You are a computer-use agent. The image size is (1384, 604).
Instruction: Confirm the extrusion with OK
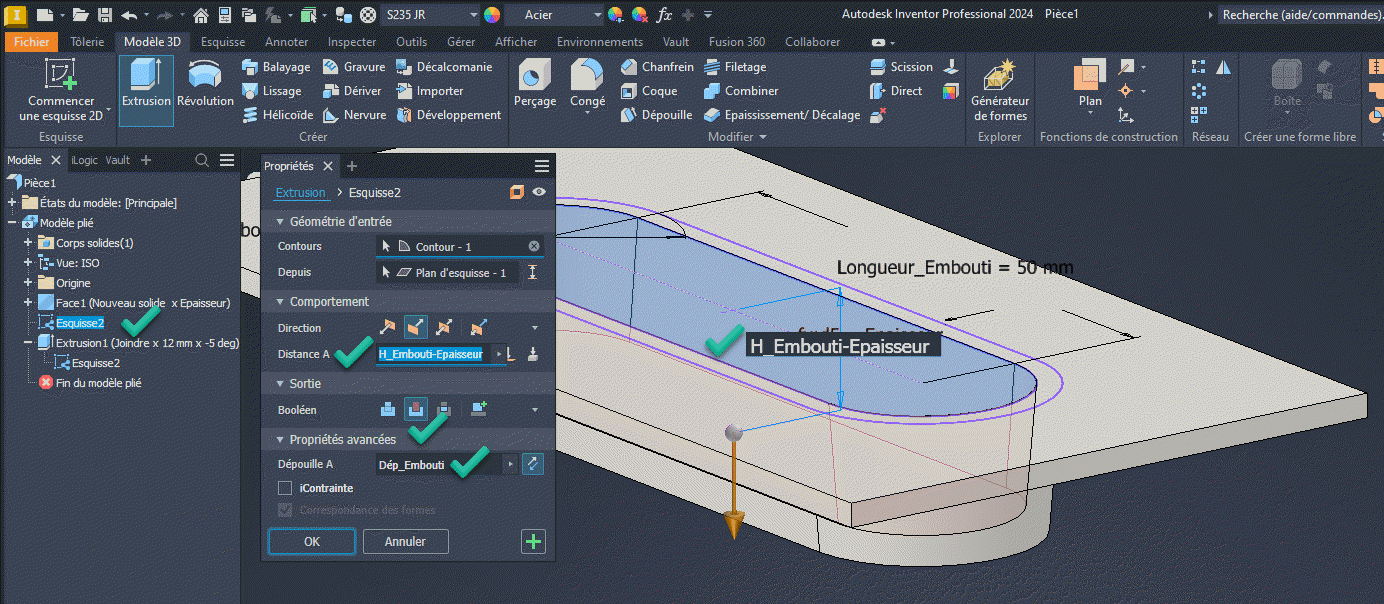tap(312, 541)
